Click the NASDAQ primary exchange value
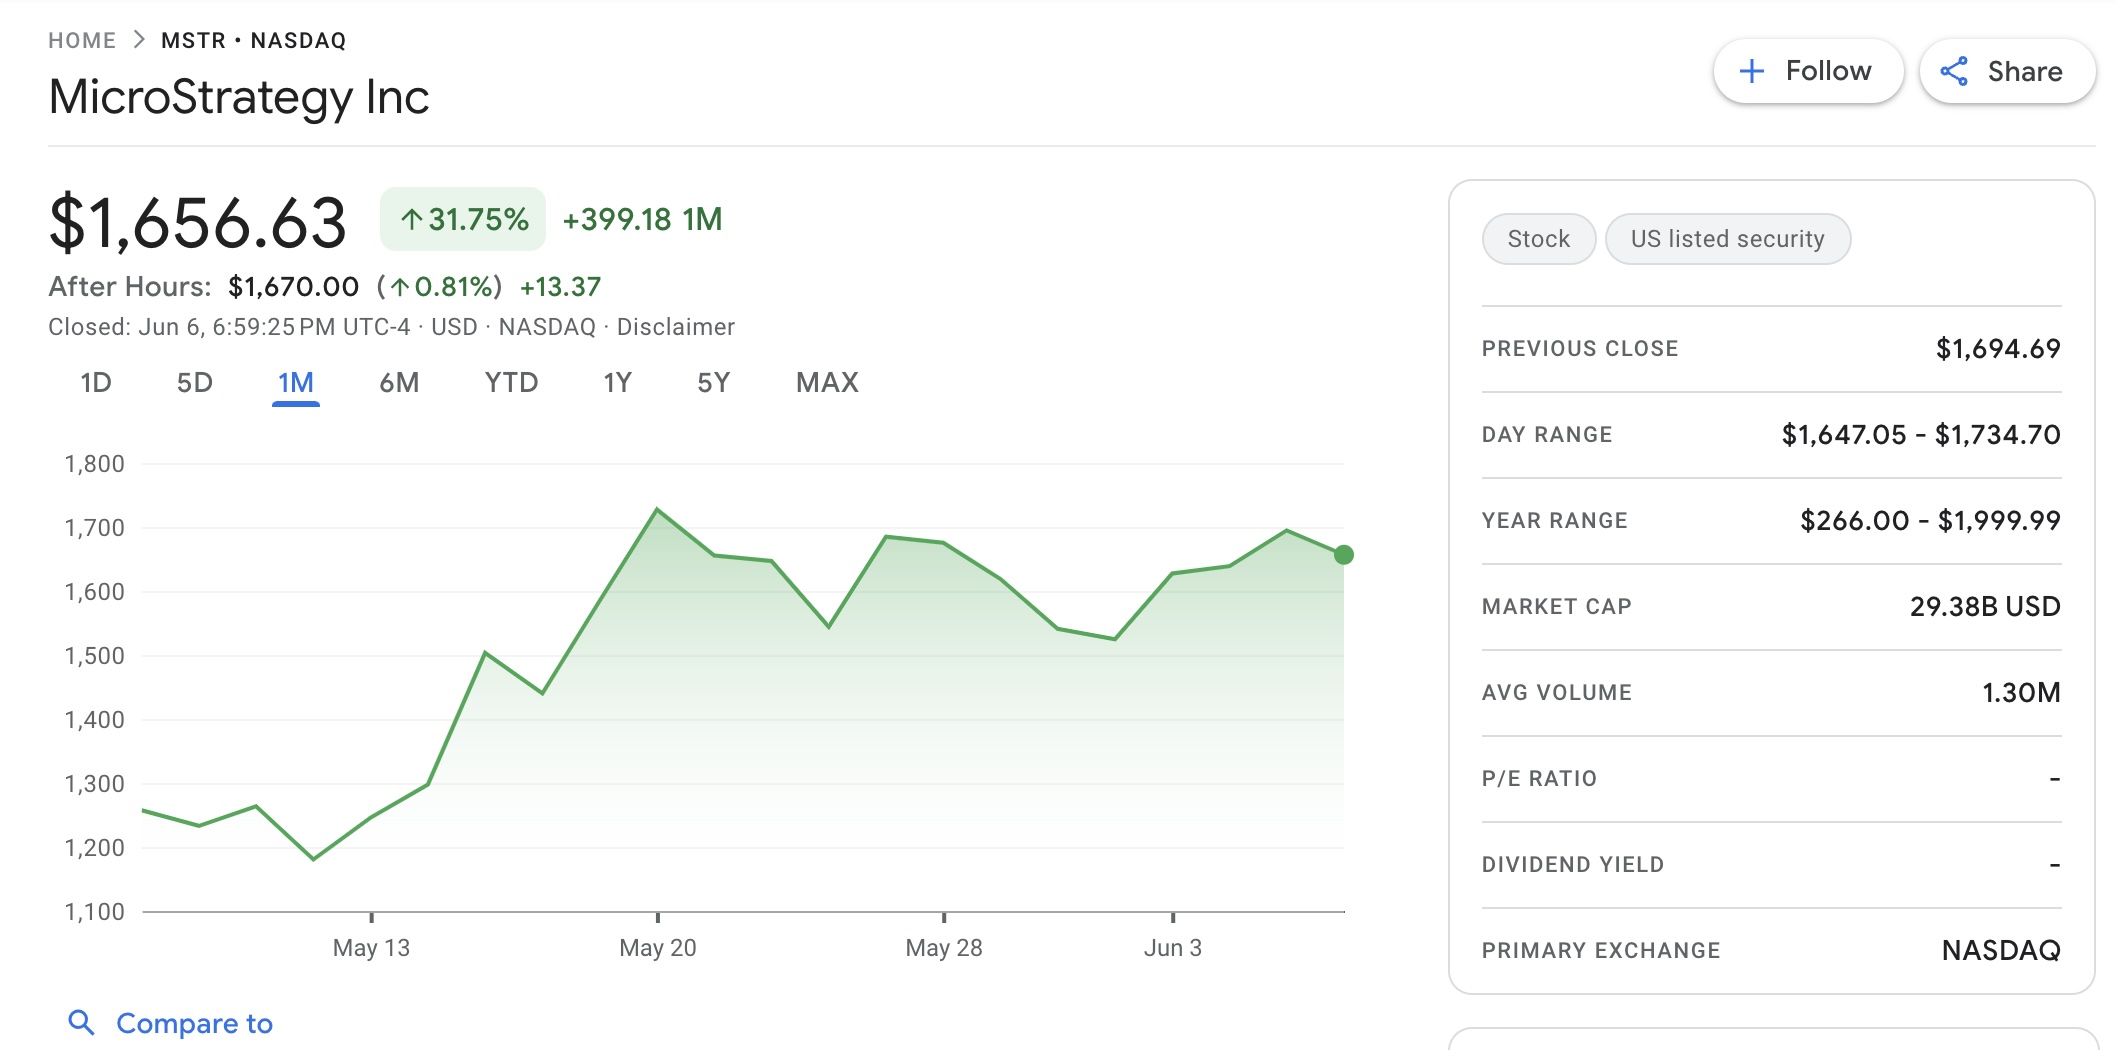The width and height of the screenshot is (2116, 1050). 2001,951
